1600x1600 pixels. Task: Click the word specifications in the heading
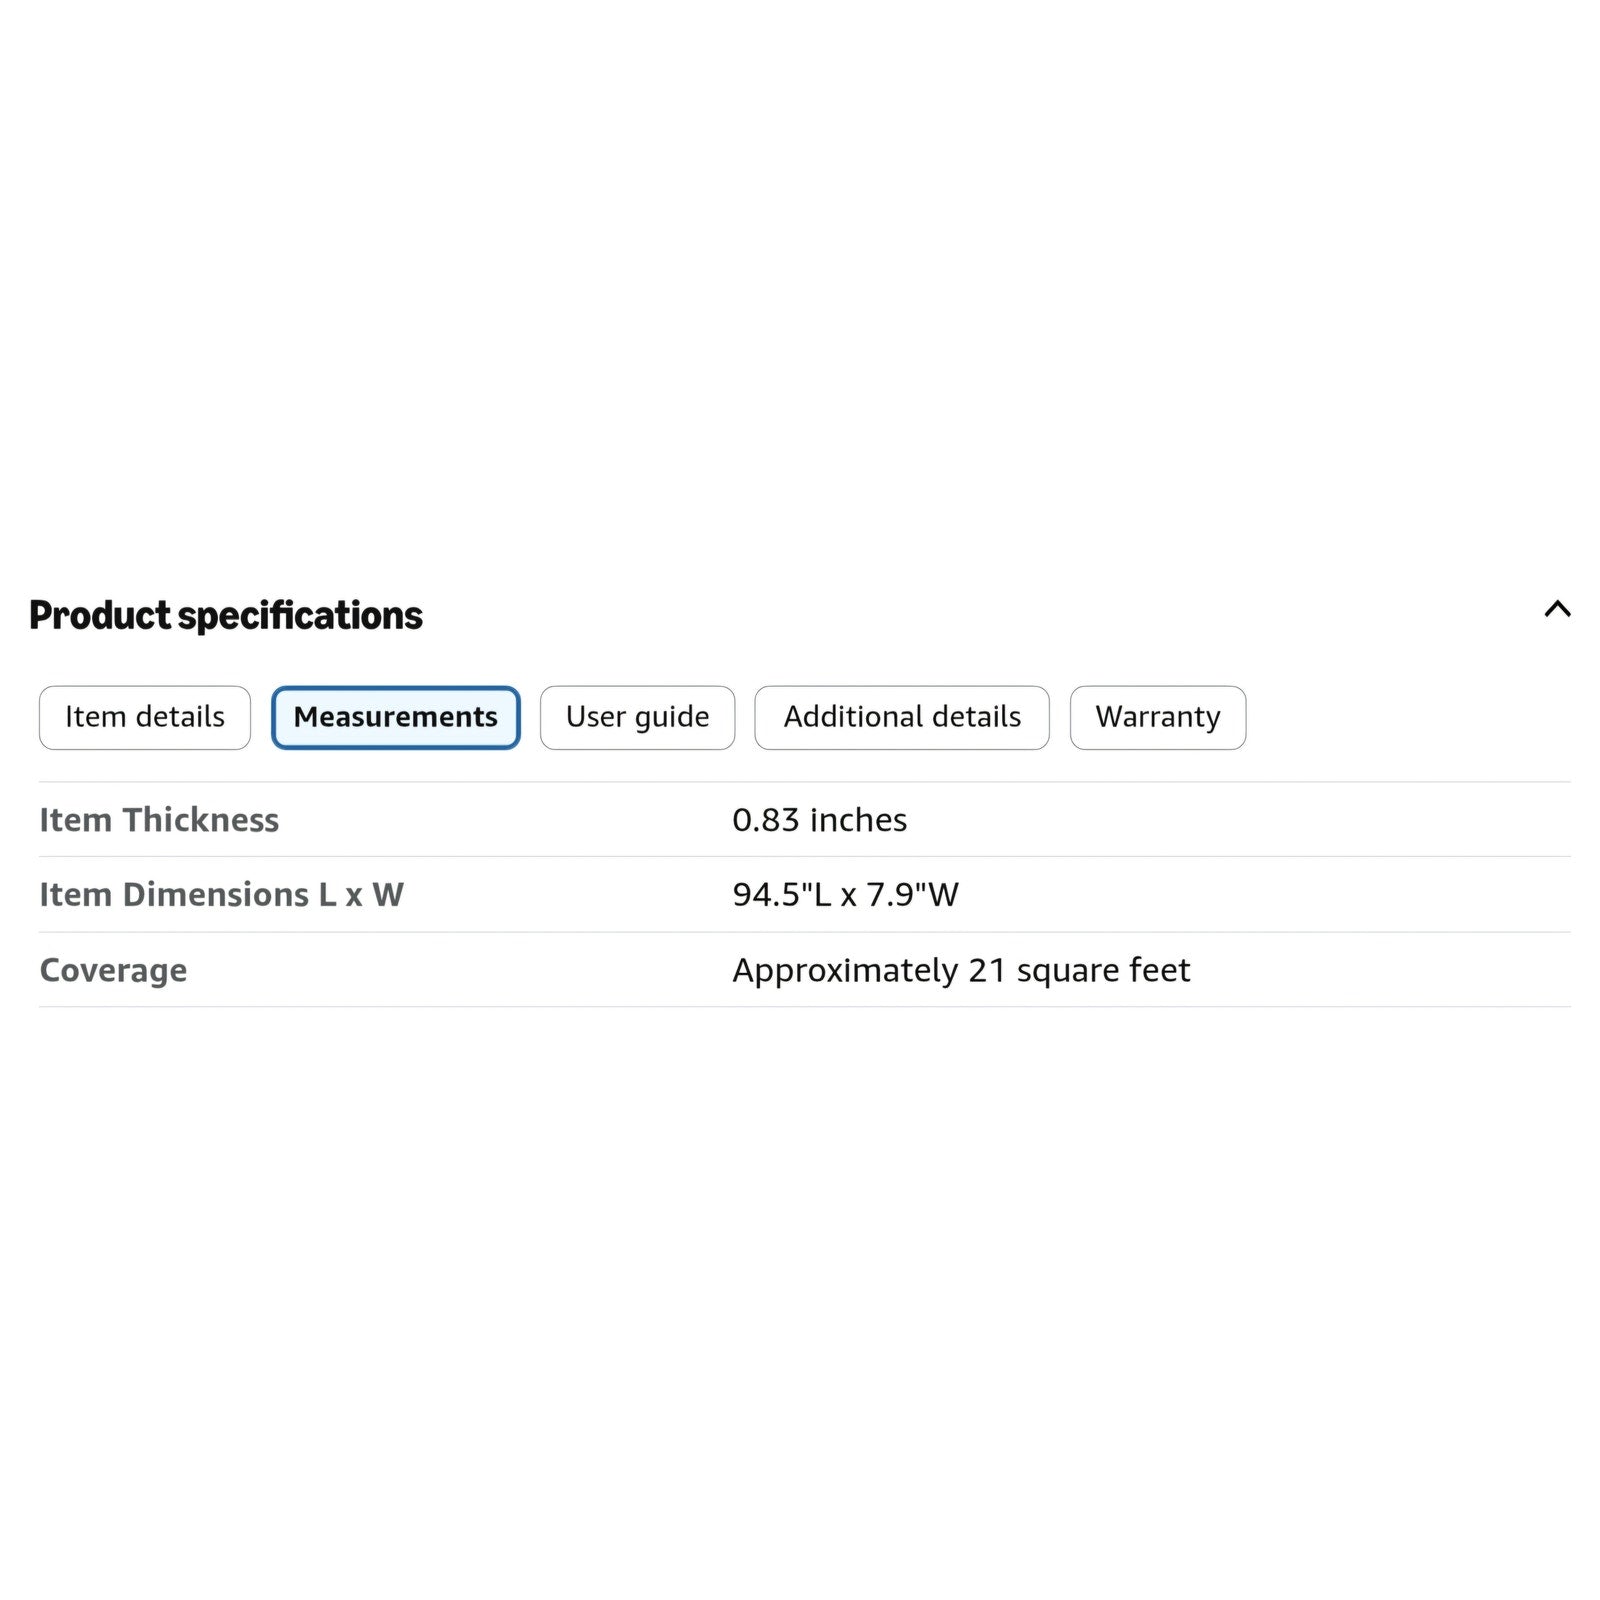300,616
